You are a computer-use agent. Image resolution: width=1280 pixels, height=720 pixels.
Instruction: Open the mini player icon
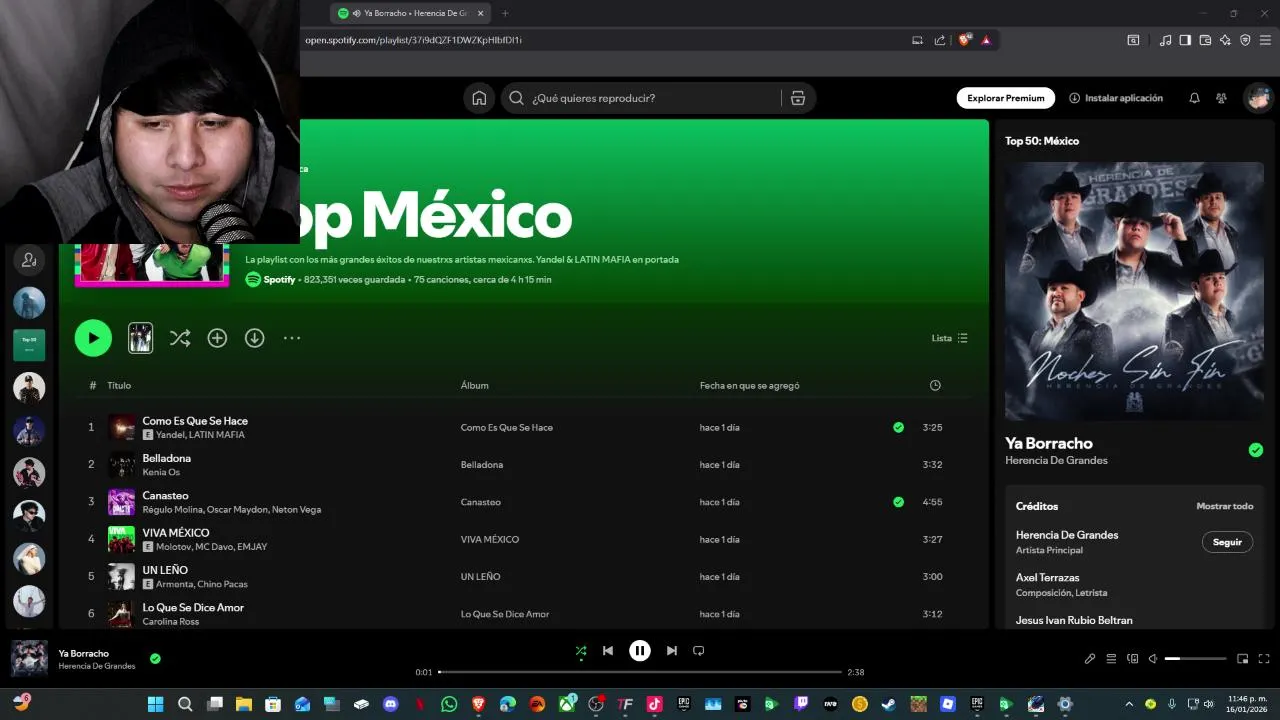tap(1243, 659)
